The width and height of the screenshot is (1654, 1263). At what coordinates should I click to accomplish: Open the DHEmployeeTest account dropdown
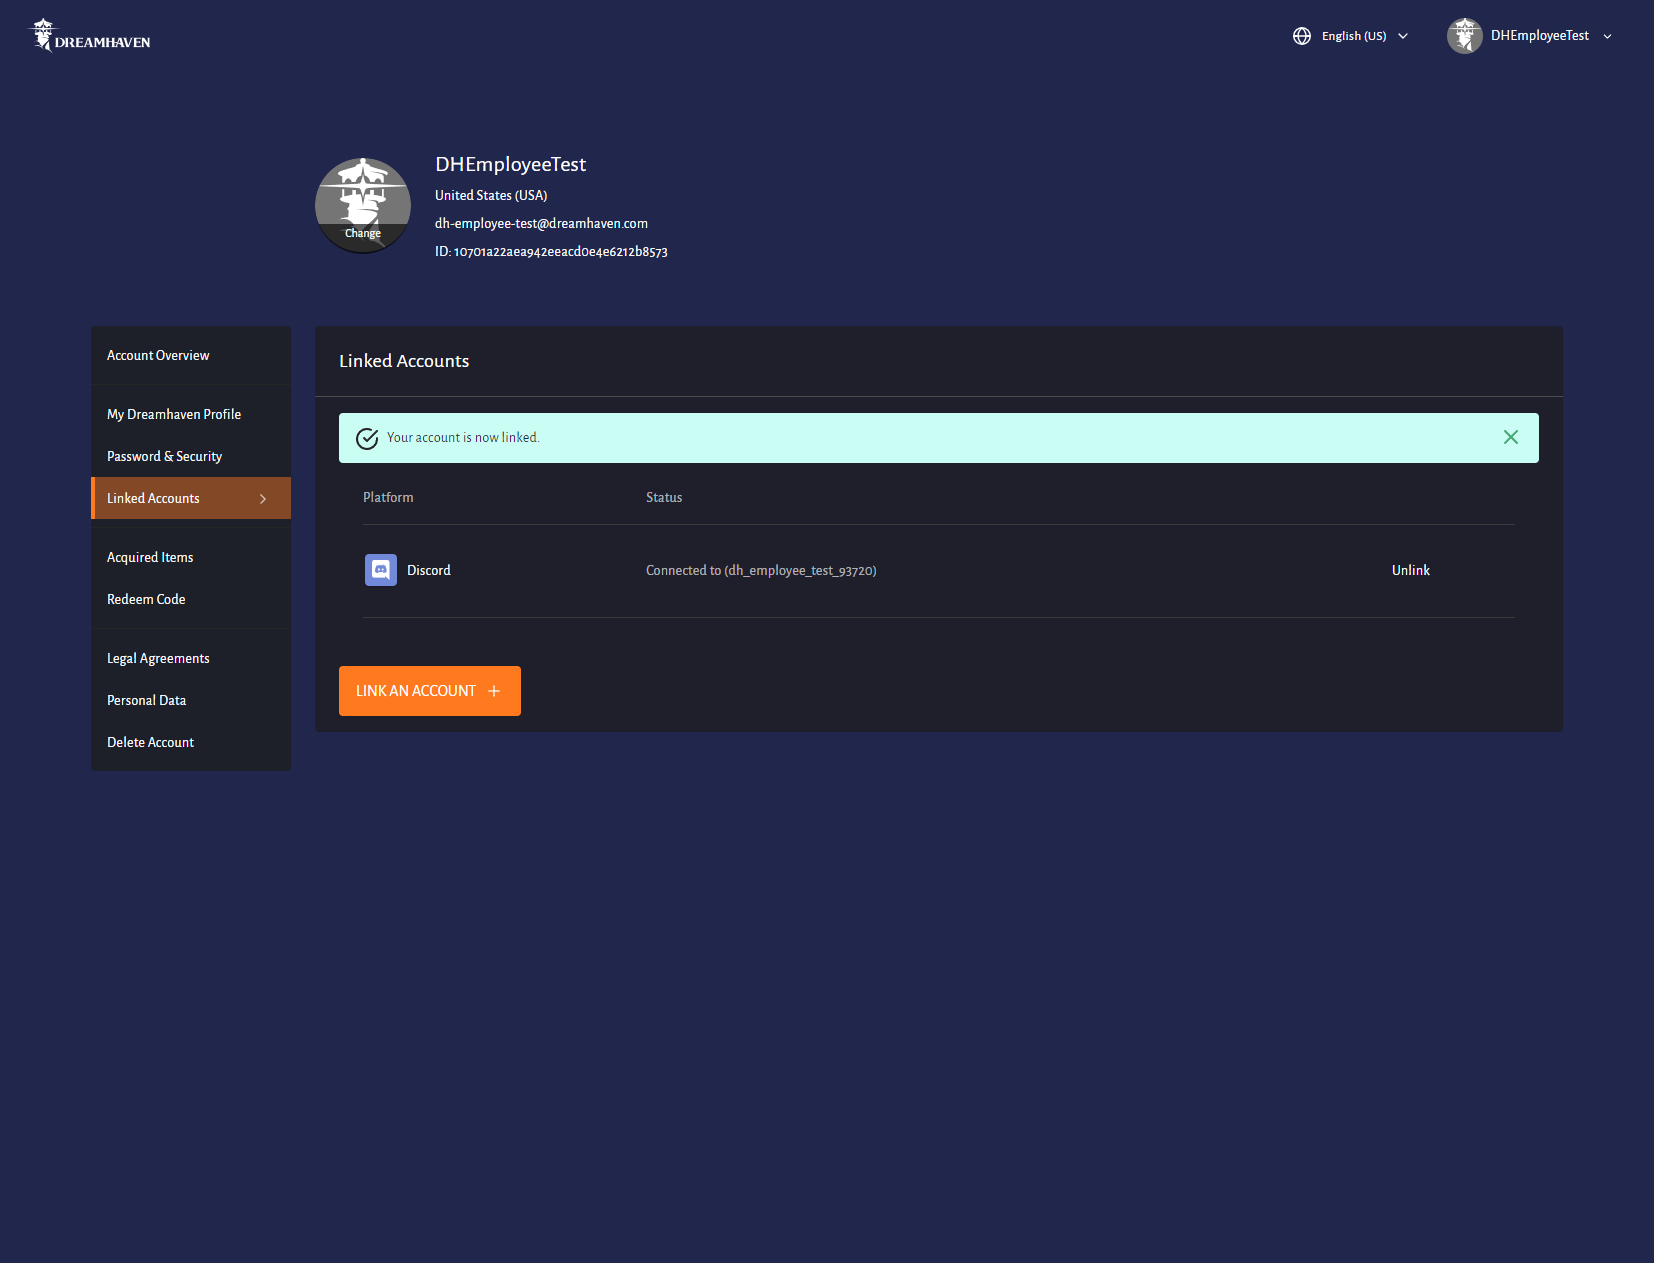point(1540,35)
